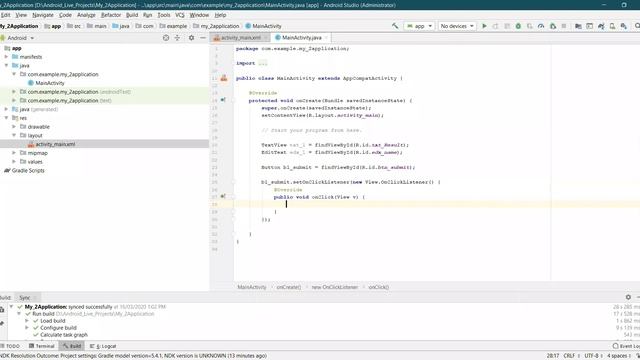Click Sync Project with Gradle Files icon

pos(601,26)
